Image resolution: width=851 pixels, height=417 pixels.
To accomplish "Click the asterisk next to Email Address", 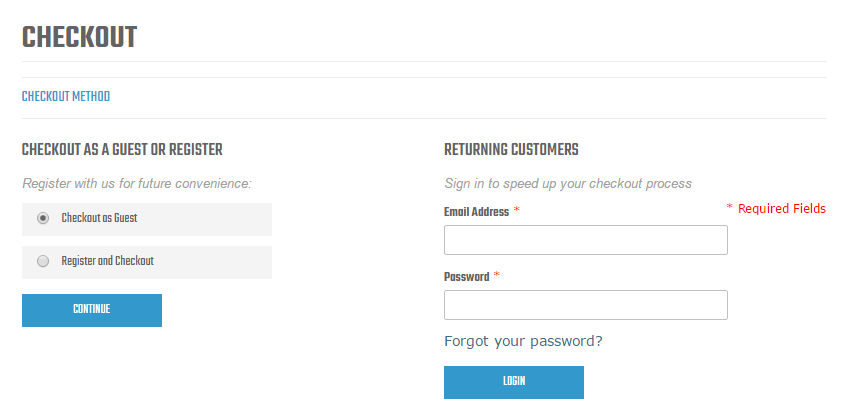I will tap(517, 211).
